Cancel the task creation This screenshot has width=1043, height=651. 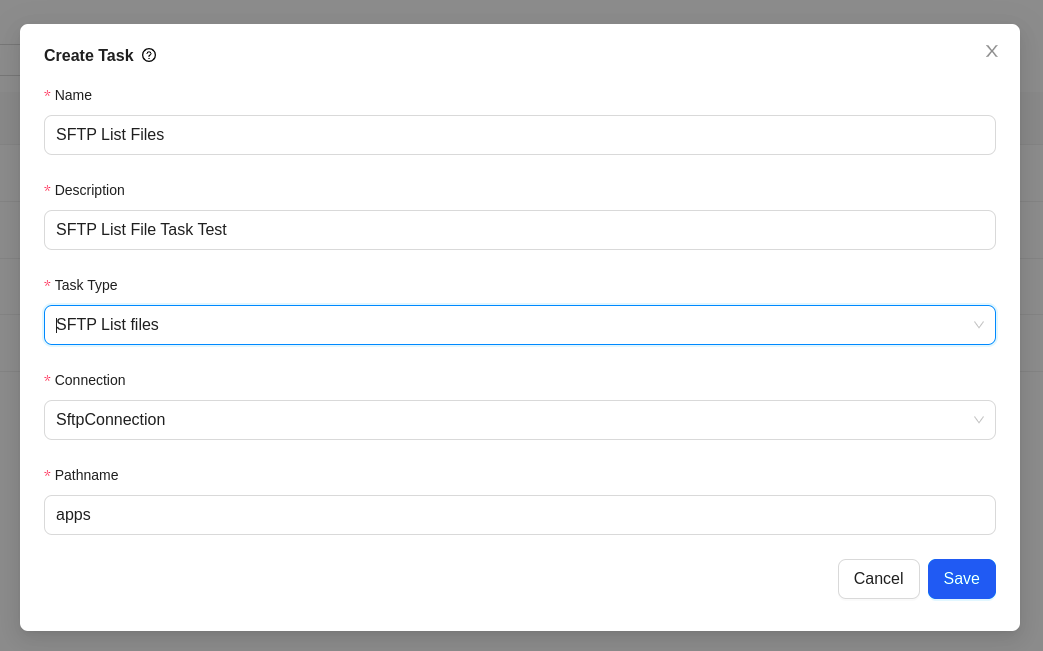coord(878,579)
